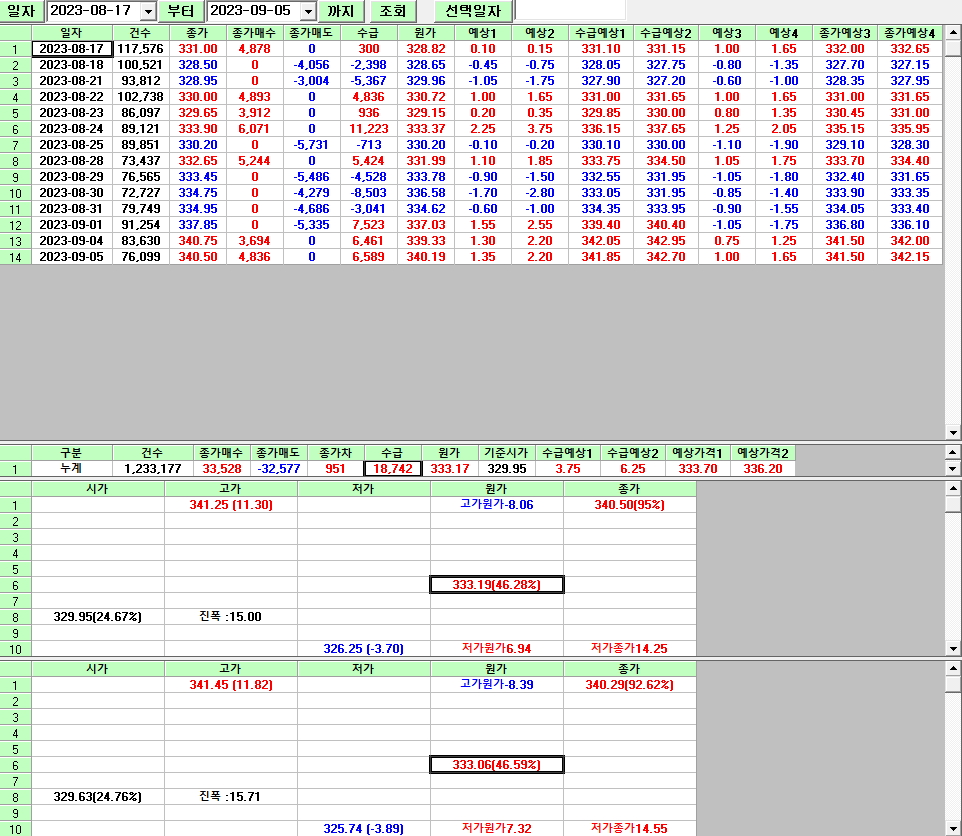Click the 누계 summary grid scroll-down arrow
The width and height of the screenshot is (962, 836).
(x=953, y=468)
